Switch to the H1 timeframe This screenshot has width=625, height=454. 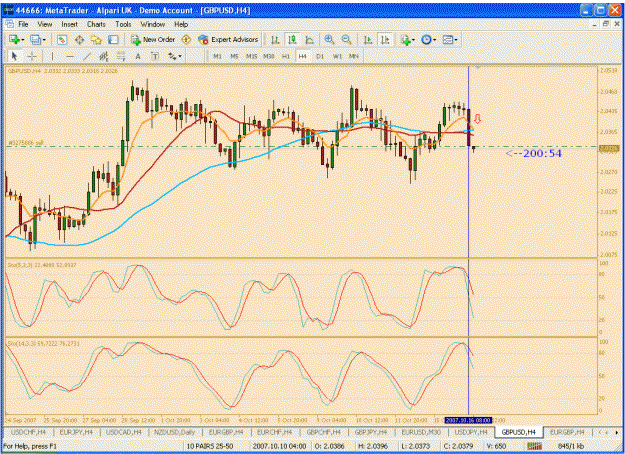(x=286, y=56)
